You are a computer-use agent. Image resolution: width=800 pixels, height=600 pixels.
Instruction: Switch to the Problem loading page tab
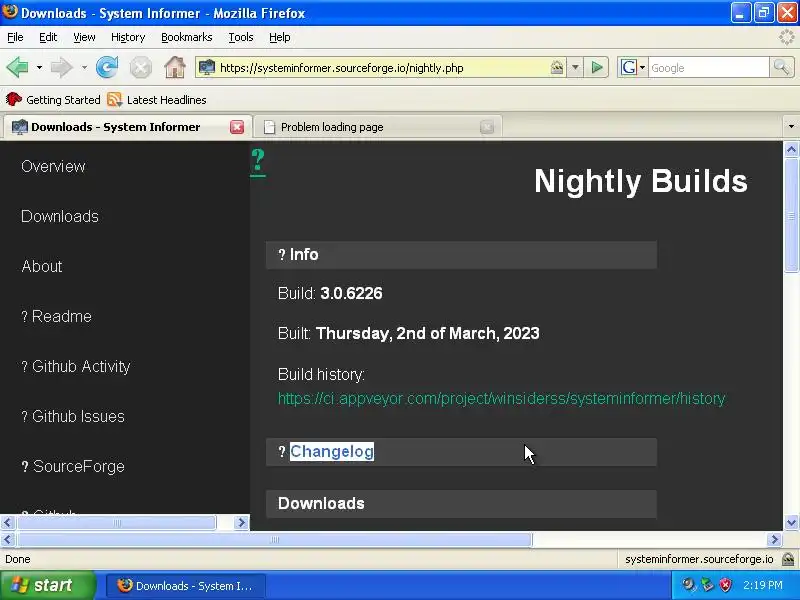pos(378,127)
